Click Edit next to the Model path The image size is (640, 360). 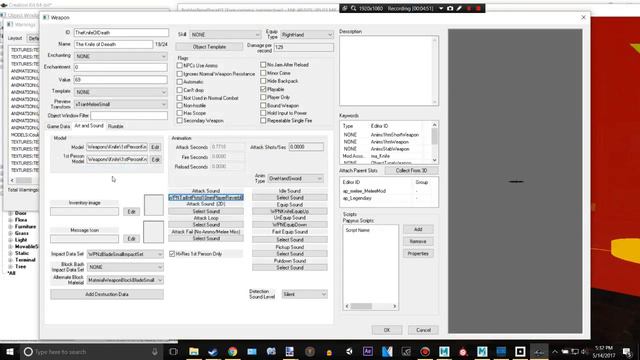click(155, 147)
